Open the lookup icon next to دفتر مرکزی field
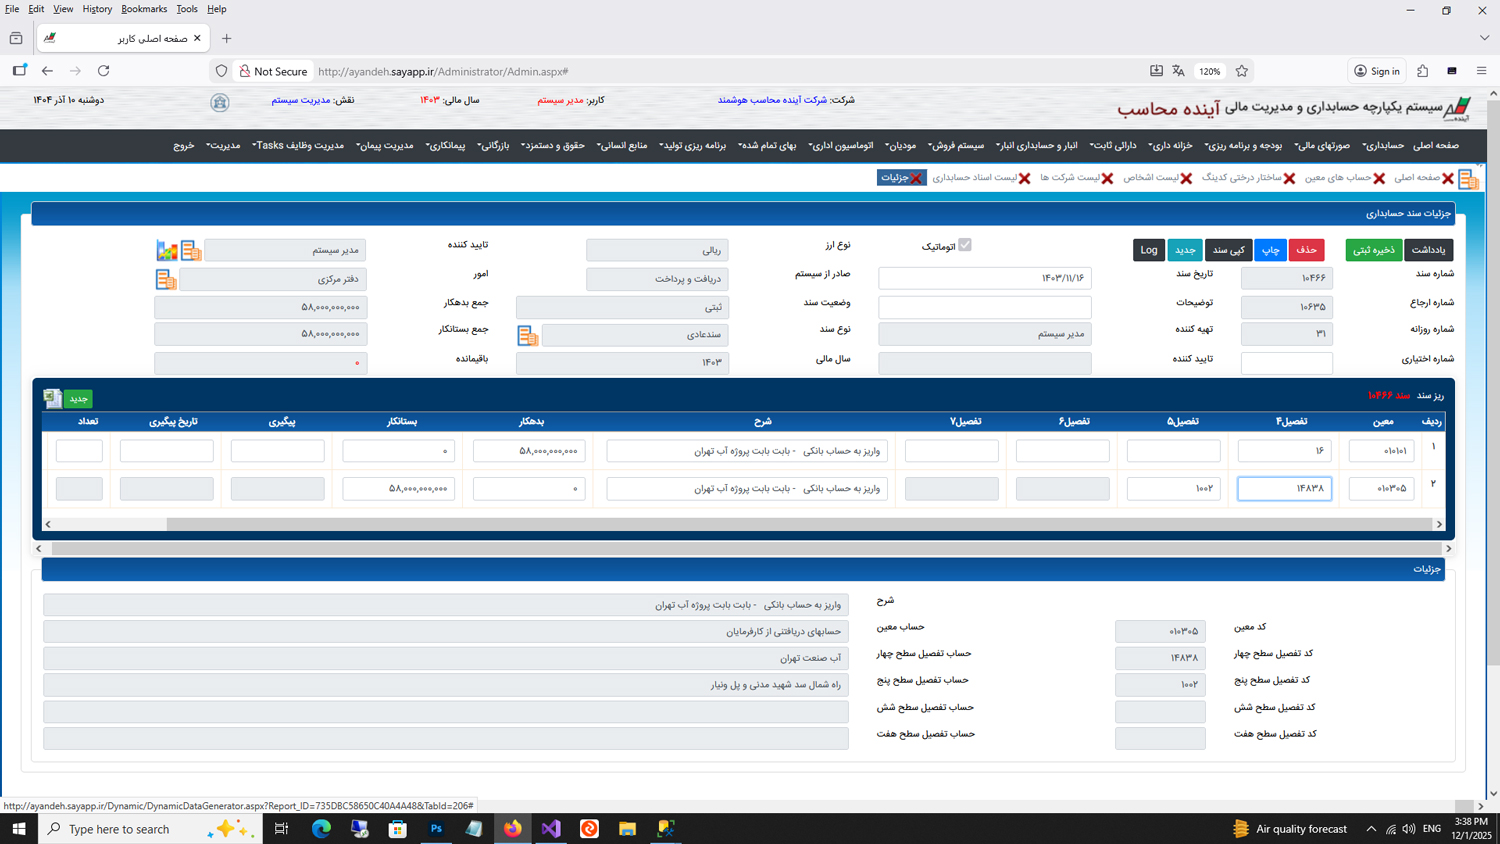1500x844 pixels. coord(166,280)
